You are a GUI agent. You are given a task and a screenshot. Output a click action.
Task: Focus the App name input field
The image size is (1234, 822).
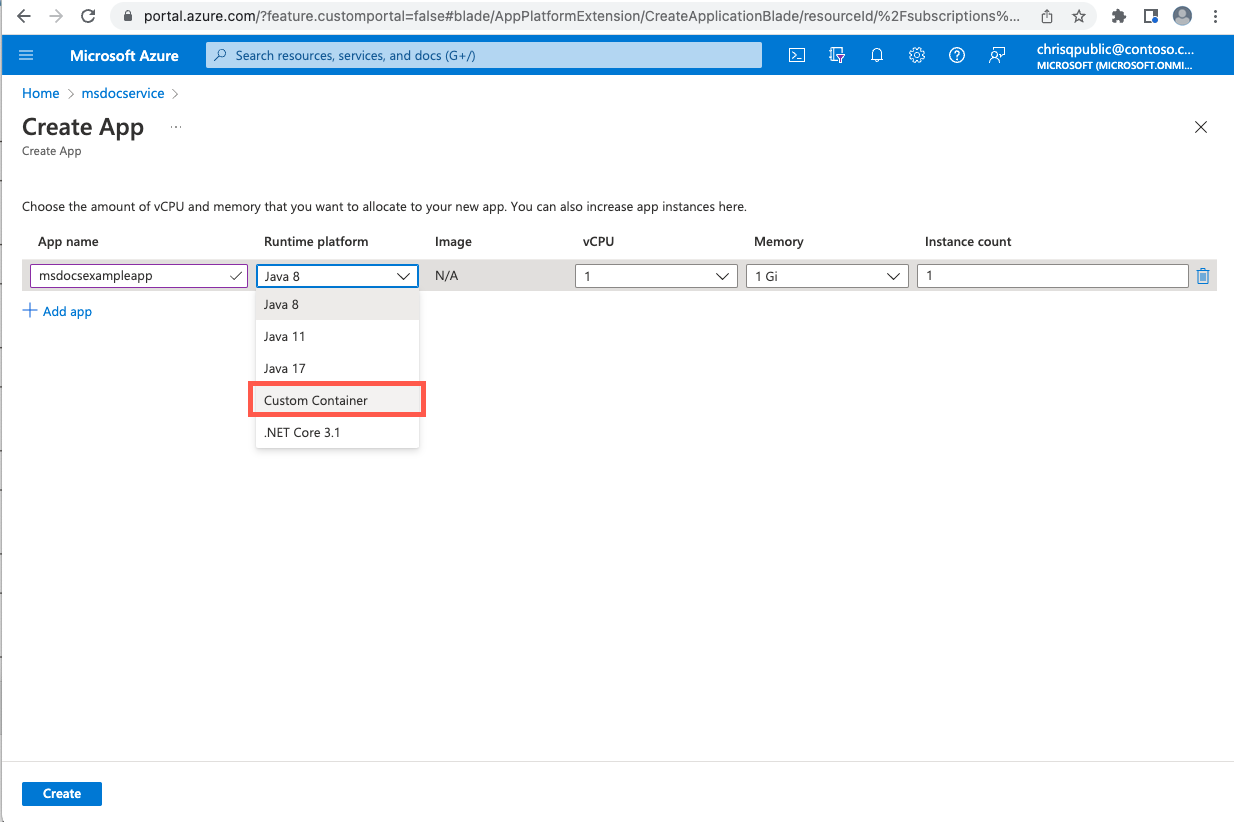(139, 276)
